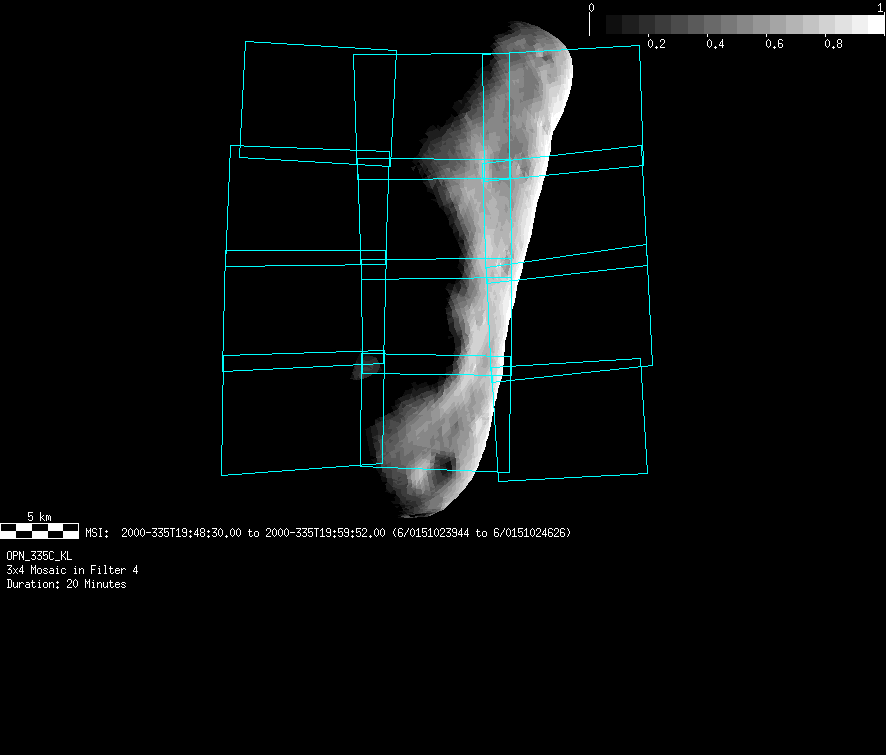Select the end time 2000-335T19:59:52.00
Viewport: 886px width, 755px height.
pyautogui.click(x=324, y=533)
